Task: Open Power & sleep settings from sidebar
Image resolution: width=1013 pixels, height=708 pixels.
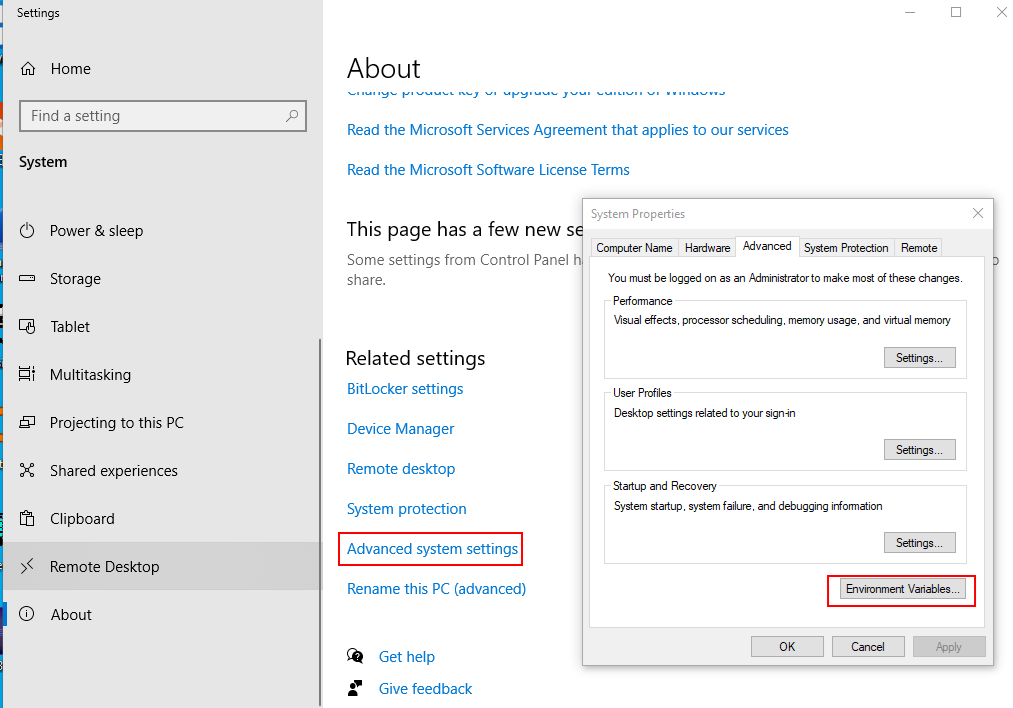Action: [x=27, y=230]
